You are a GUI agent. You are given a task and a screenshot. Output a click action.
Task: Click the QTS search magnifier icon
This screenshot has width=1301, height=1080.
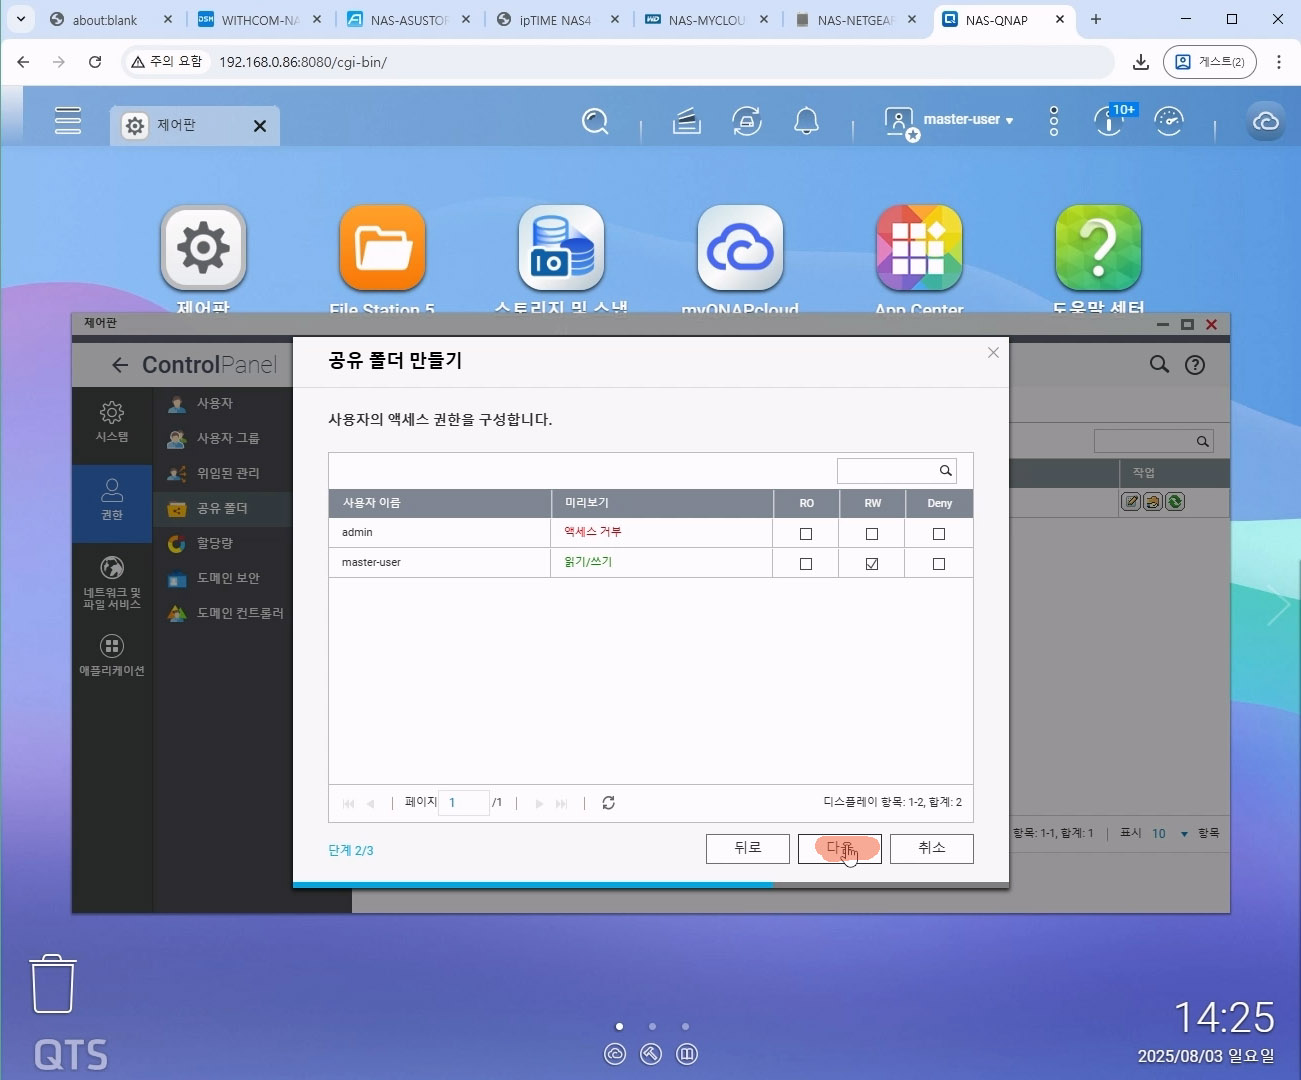[x=595, y=122]
